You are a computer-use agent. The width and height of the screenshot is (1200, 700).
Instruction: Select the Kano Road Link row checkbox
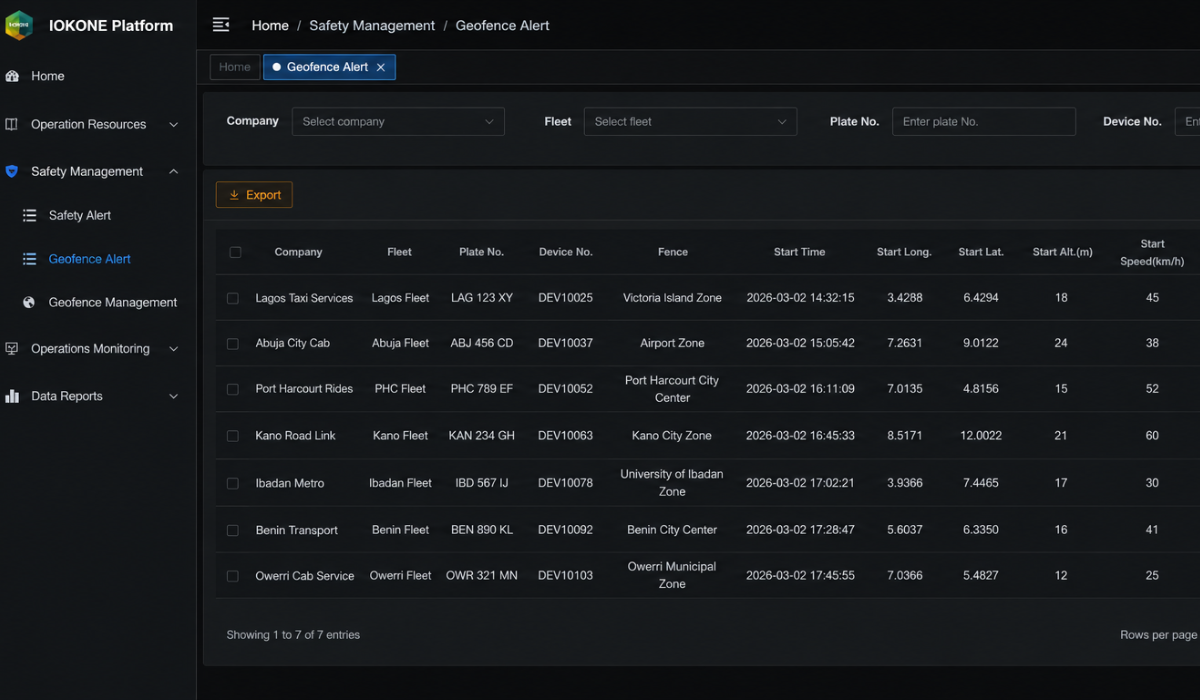point(233,436)
